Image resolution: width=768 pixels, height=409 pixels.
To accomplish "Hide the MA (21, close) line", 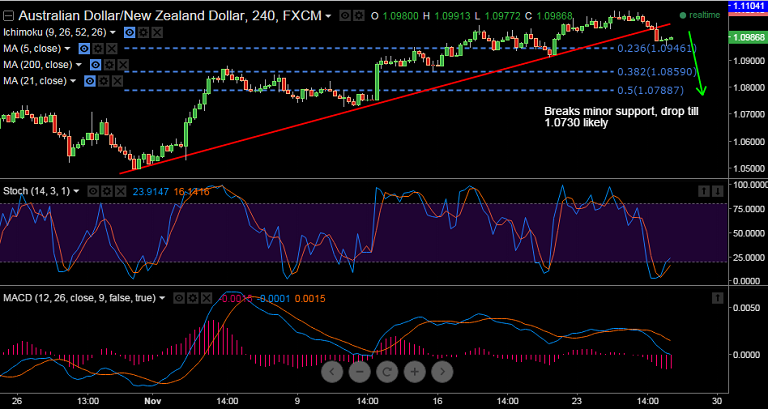I will (90, 81).
